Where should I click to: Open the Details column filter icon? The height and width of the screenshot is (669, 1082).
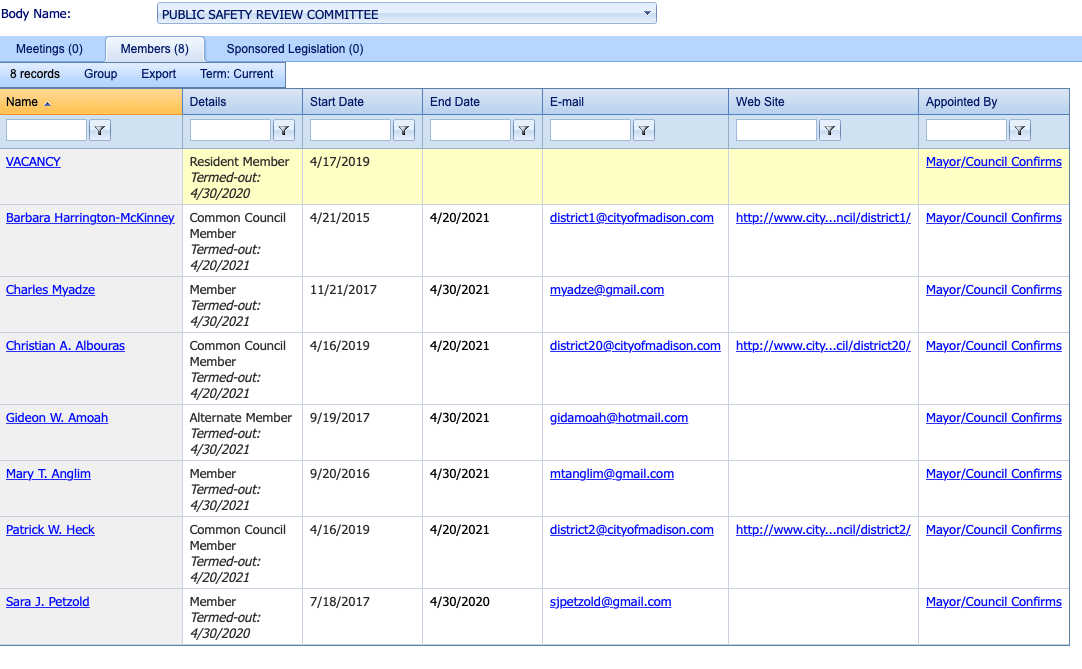[284, 130]
